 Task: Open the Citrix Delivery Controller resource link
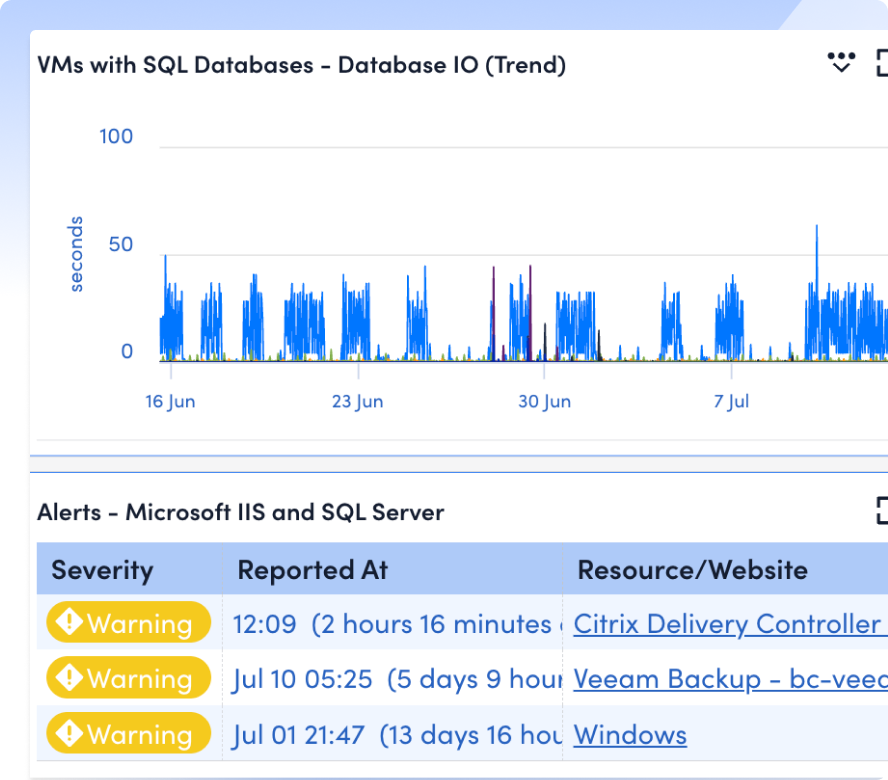click(x=731, y=624)
